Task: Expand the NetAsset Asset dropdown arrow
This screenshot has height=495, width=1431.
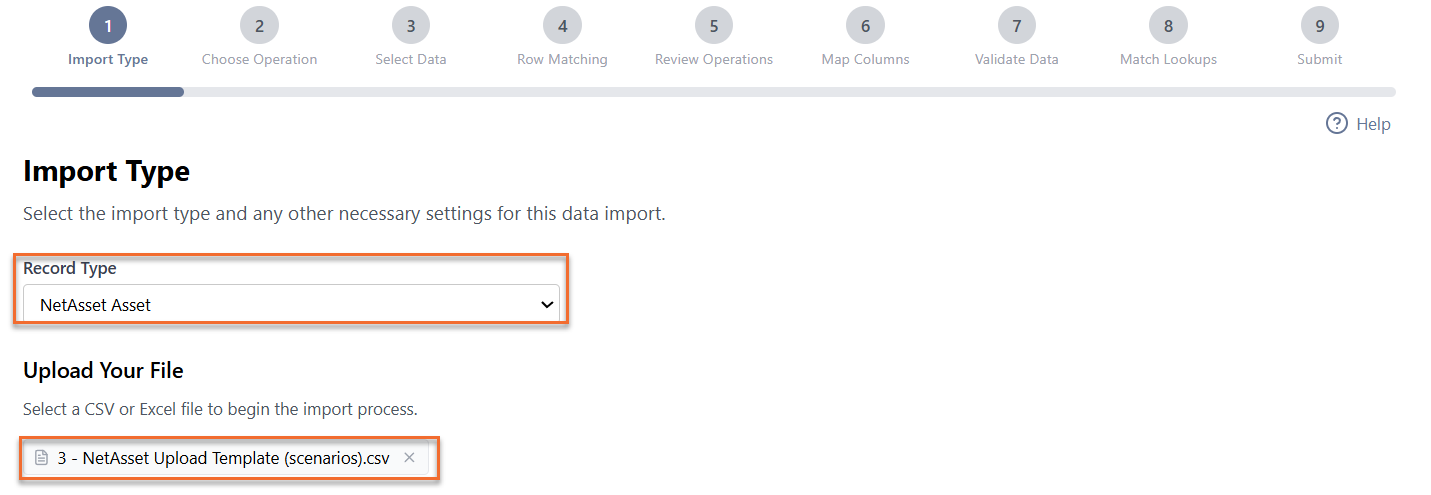Action: coord(546,304)
